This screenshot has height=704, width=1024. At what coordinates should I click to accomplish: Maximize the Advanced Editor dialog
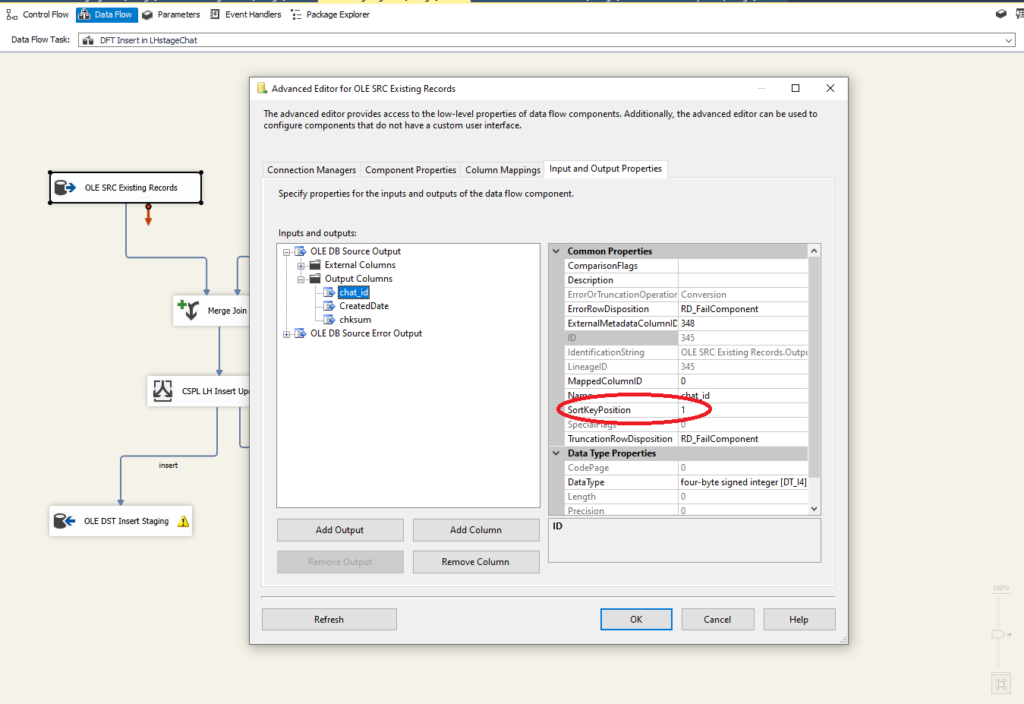pos(795,88)
